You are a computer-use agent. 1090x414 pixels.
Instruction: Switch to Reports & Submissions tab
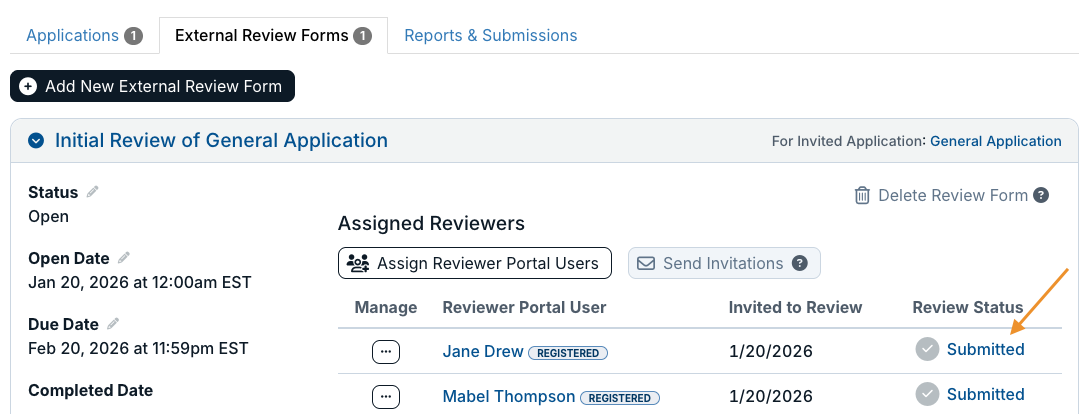[x=491, y=35]
